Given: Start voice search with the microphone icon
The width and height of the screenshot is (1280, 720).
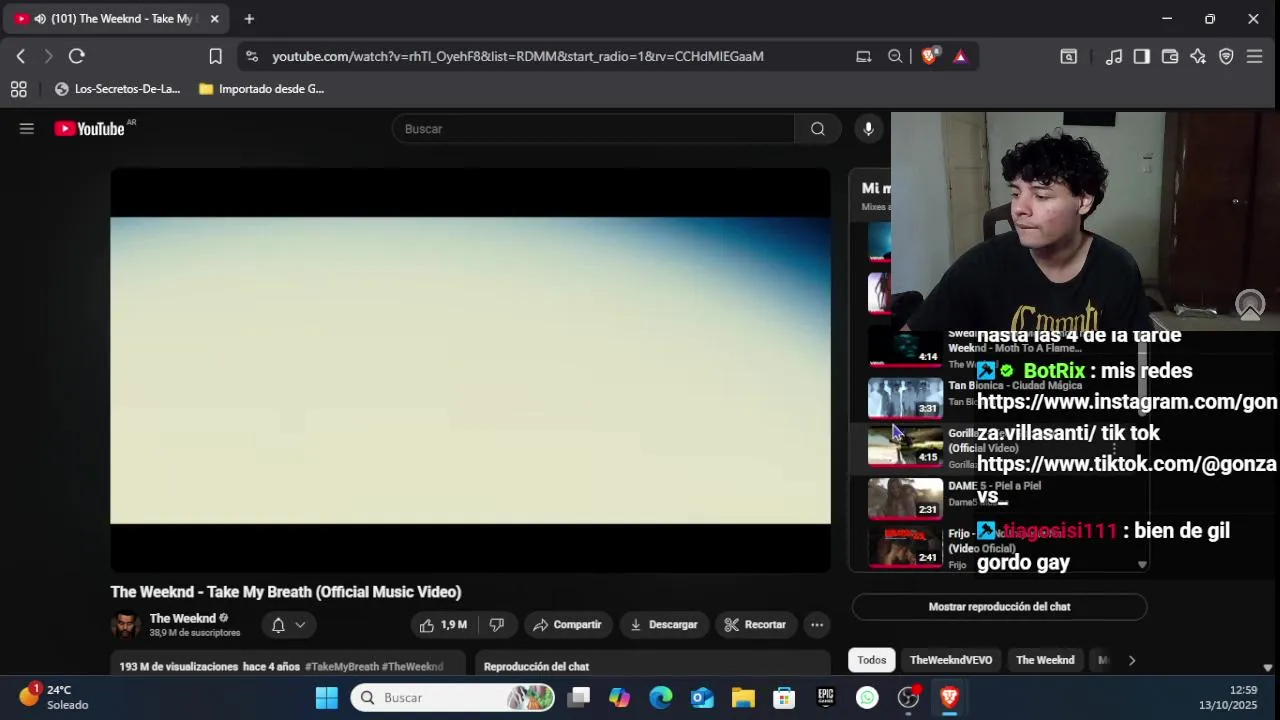Looking at the screenshot, I should 868,128.
